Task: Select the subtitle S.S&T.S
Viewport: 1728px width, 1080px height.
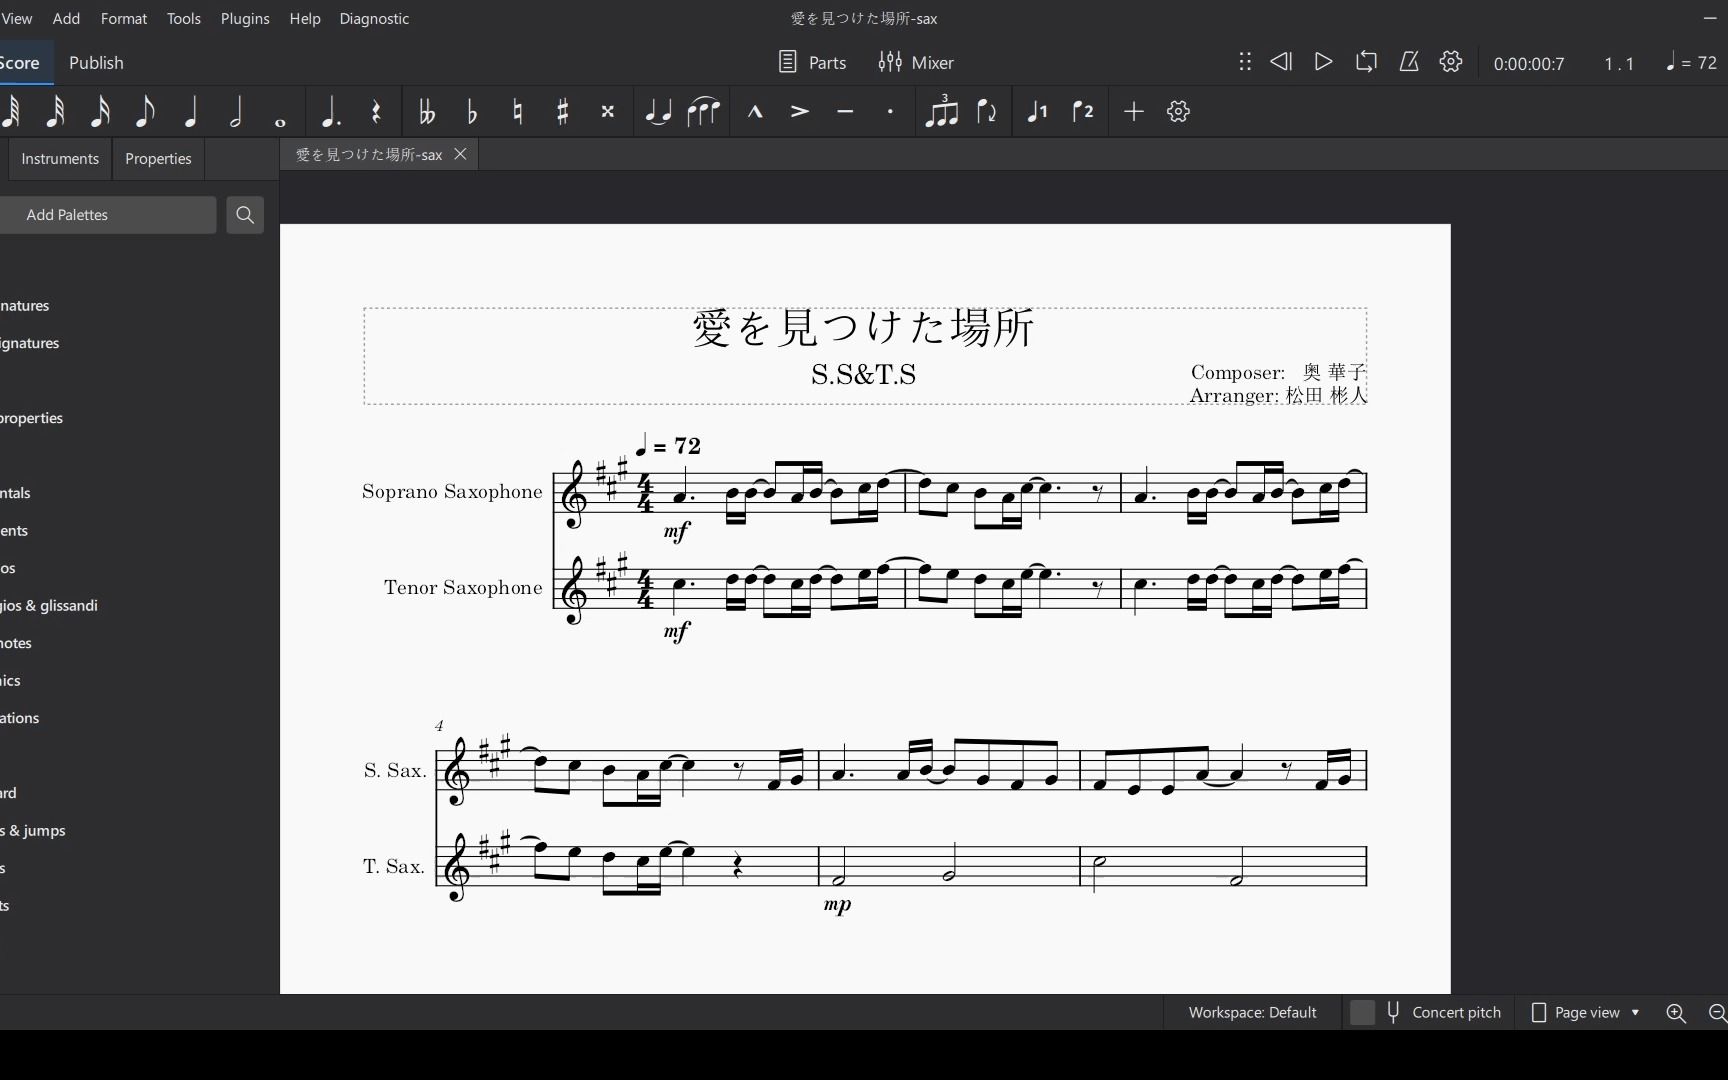Action: [x=864, y=374]
